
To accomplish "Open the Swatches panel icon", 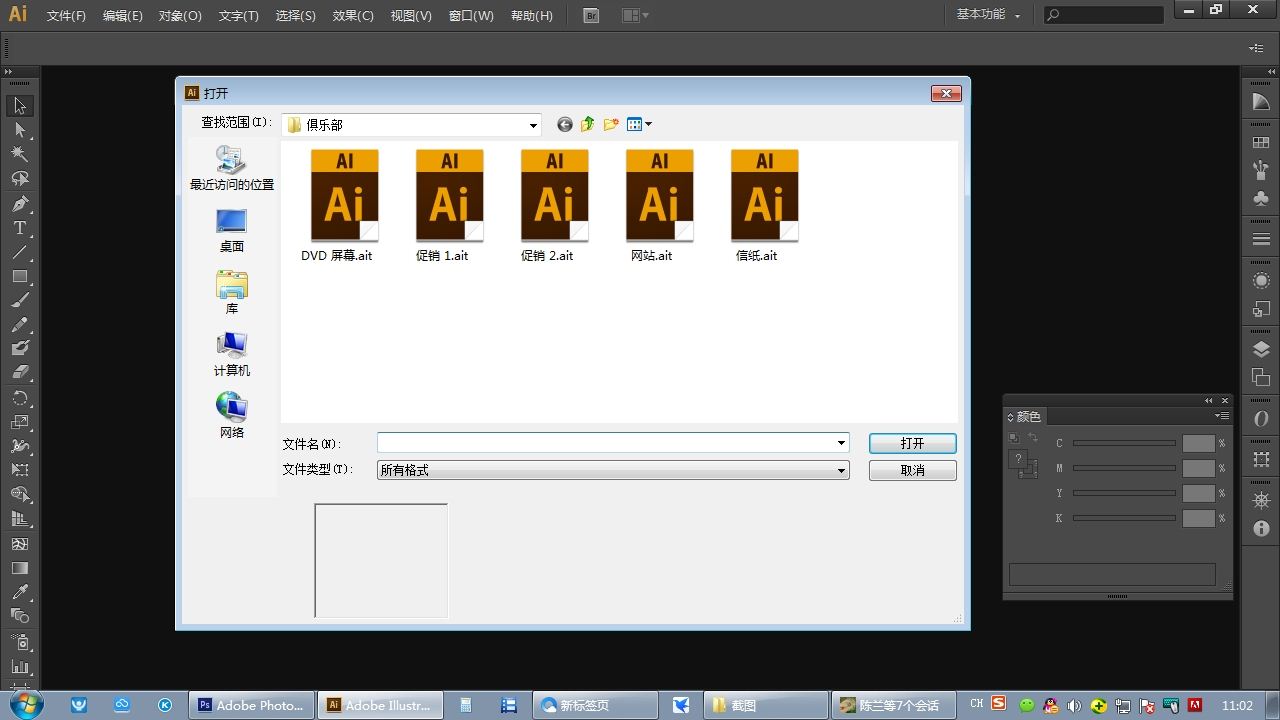I will pos(1261,143).
